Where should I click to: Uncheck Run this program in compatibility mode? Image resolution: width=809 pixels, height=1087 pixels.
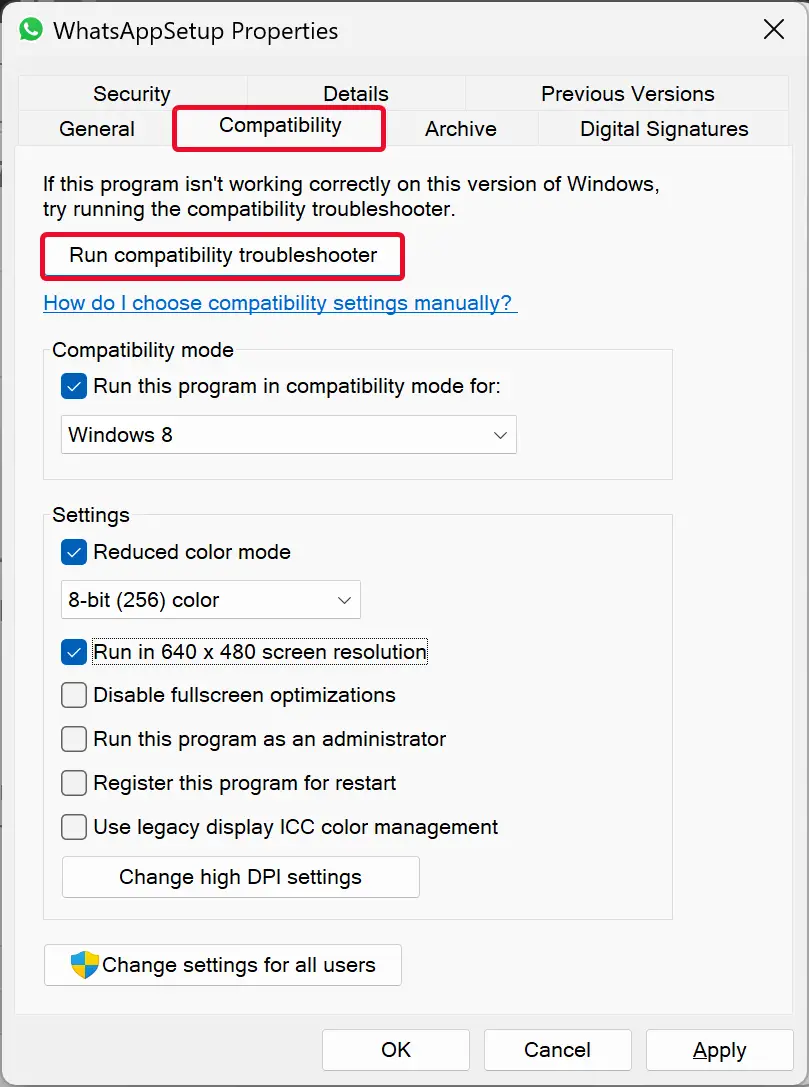73,386
